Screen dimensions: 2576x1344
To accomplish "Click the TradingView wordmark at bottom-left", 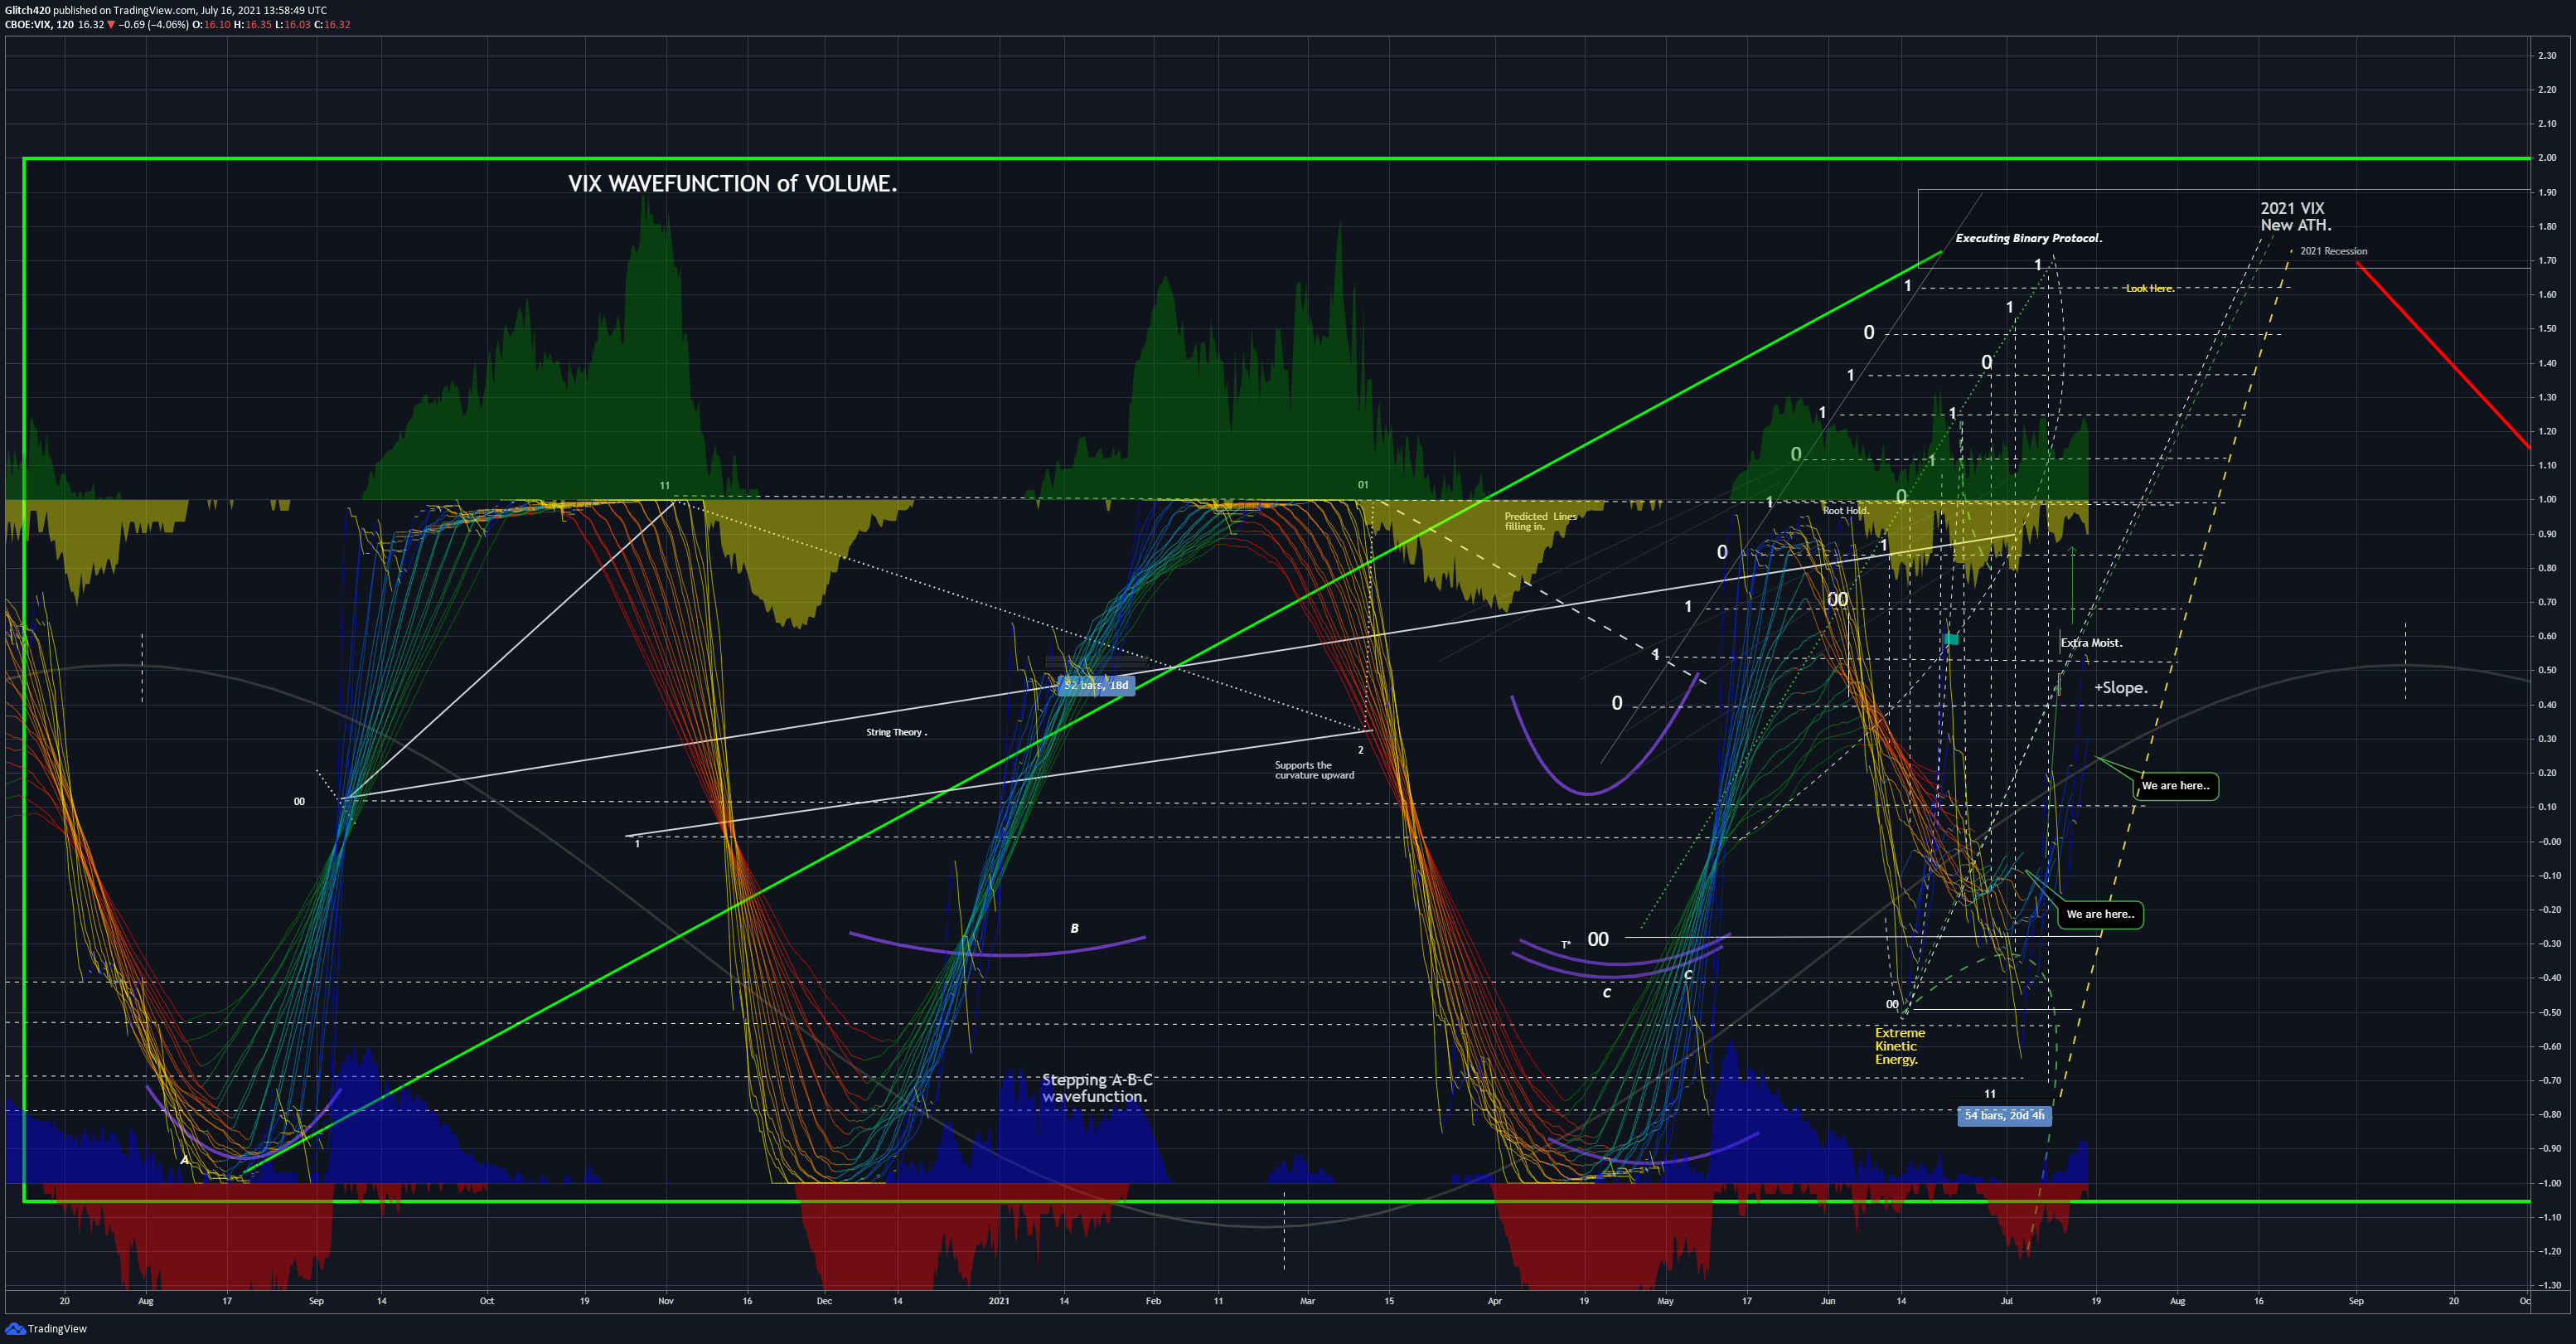I will [x=57, y=1329].
